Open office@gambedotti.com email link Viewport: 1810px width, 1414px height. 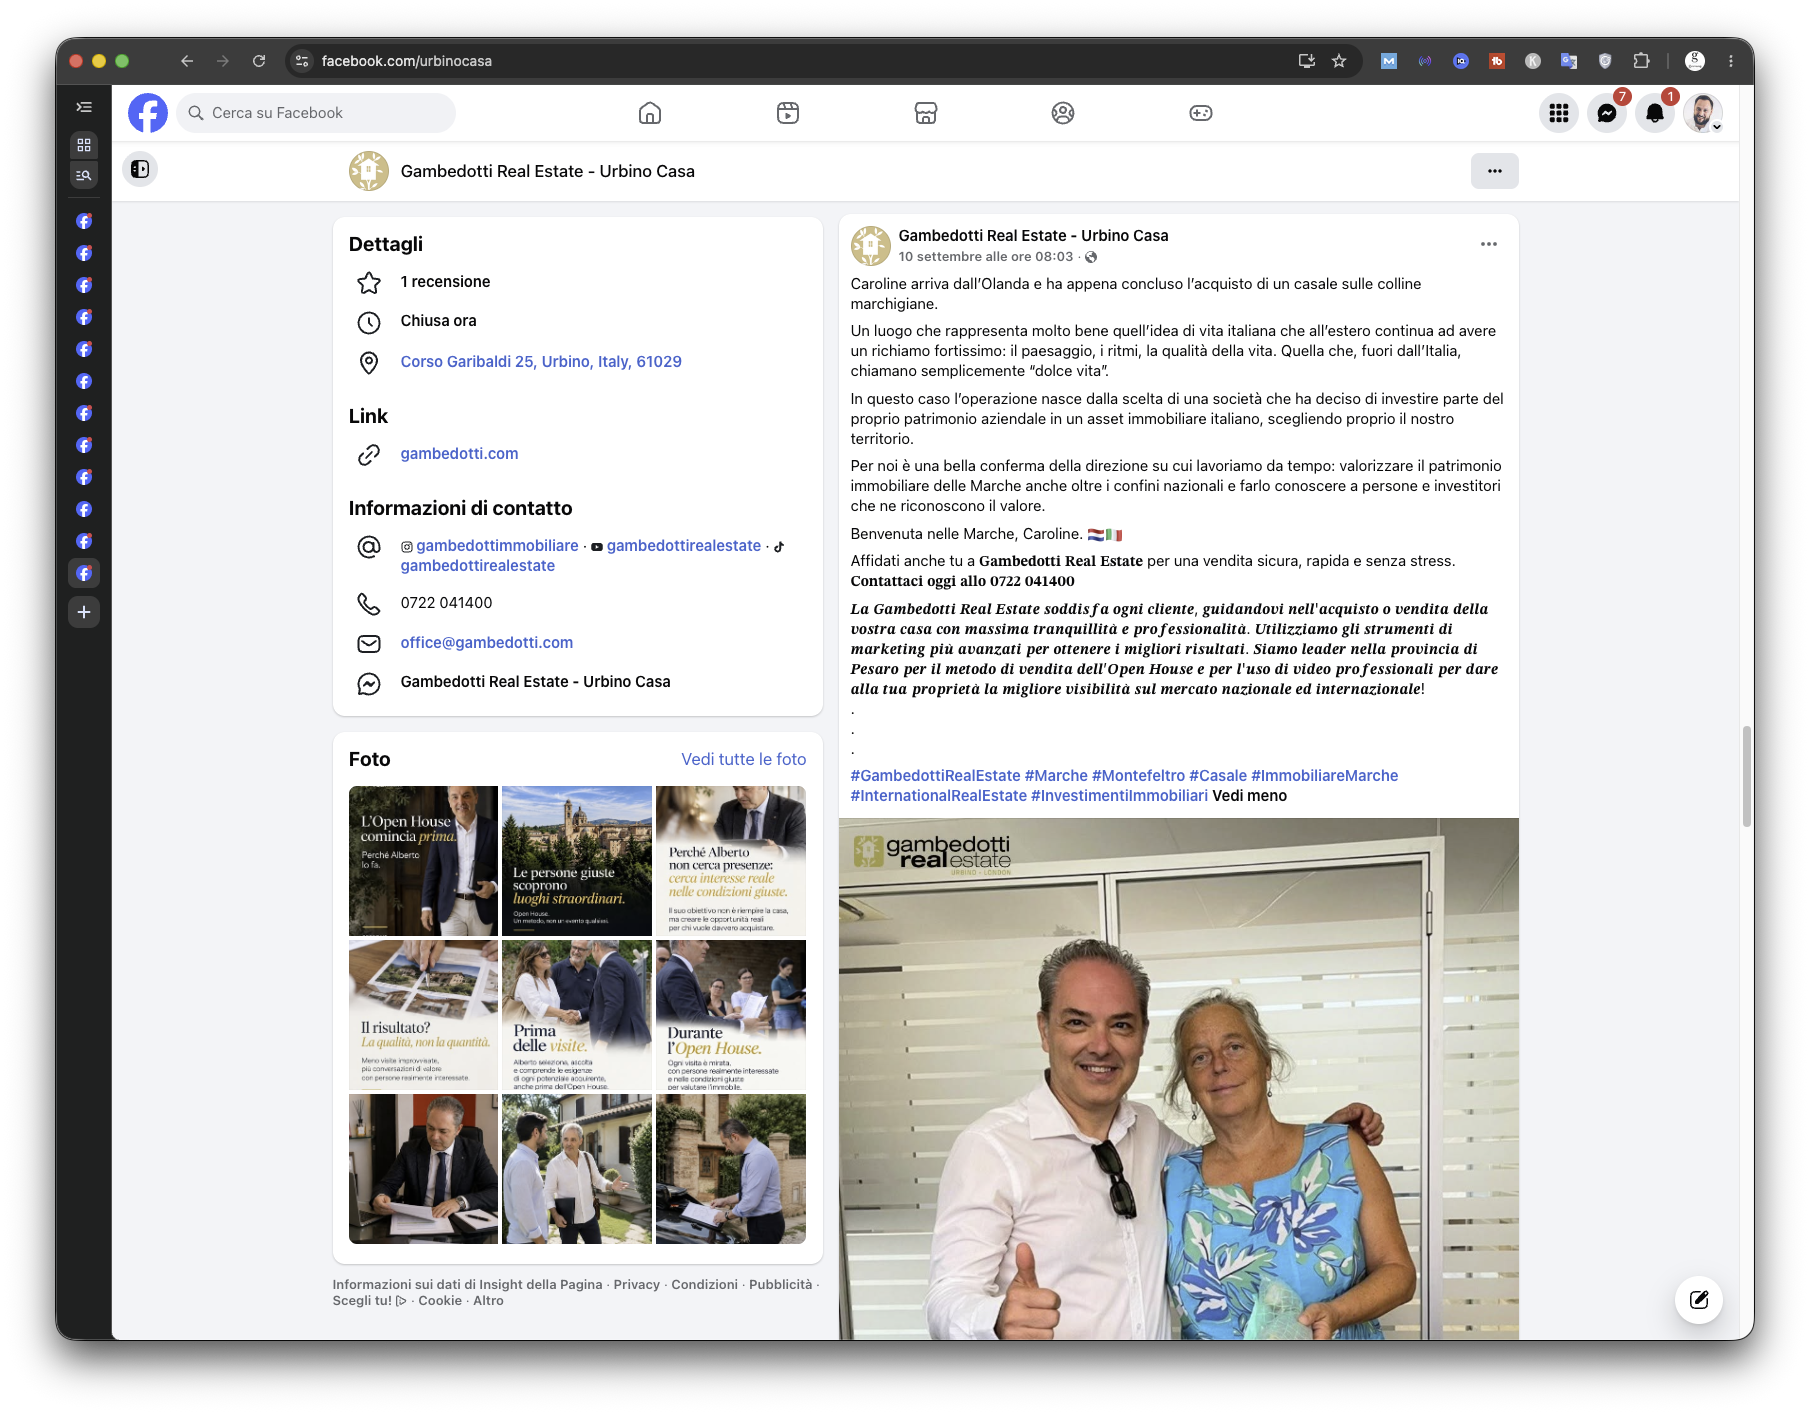click(x=486, y=643)
